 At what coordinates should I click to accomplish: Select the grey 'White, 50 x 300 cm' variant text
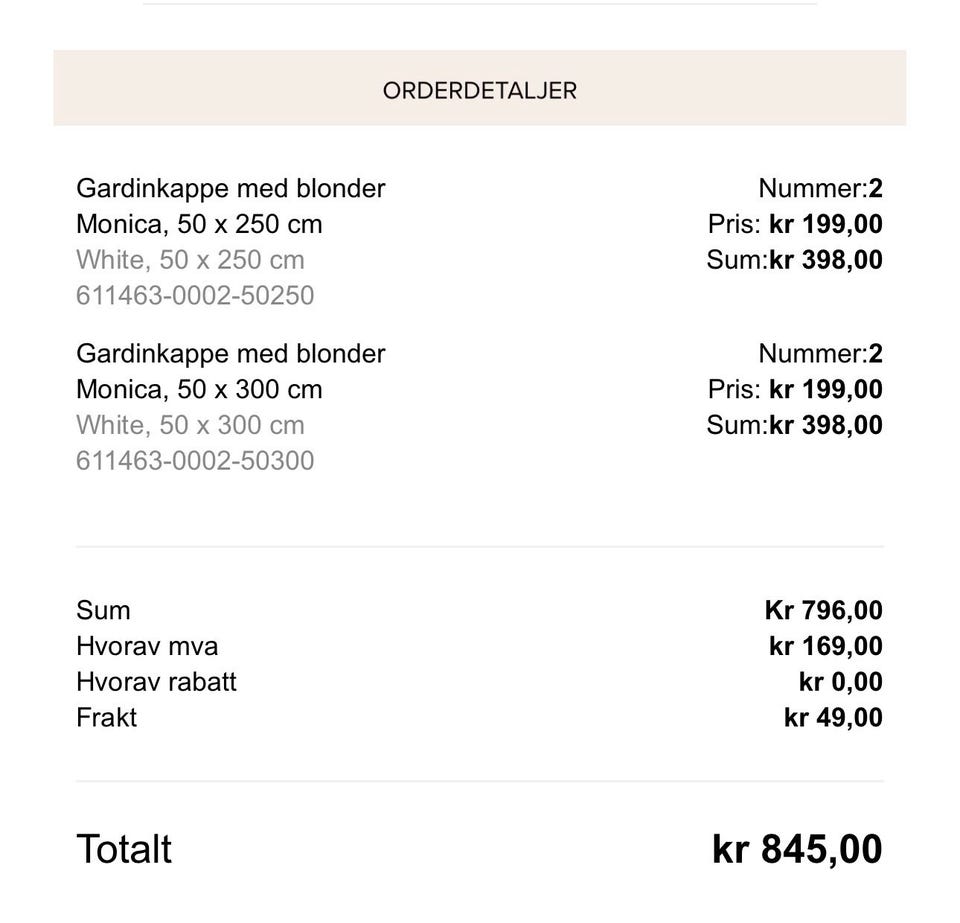[x=190, y=425]
